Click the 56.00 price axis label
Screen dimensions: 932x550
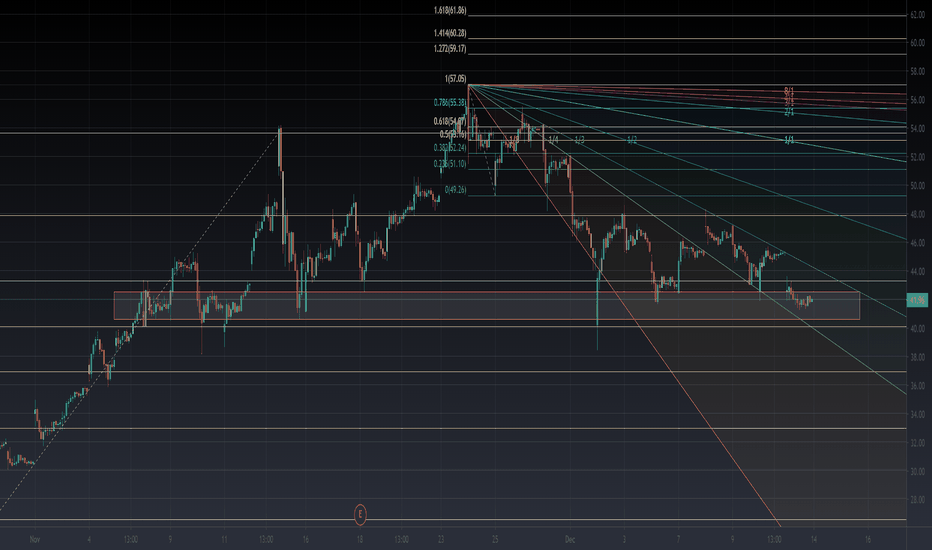point(917,100)
